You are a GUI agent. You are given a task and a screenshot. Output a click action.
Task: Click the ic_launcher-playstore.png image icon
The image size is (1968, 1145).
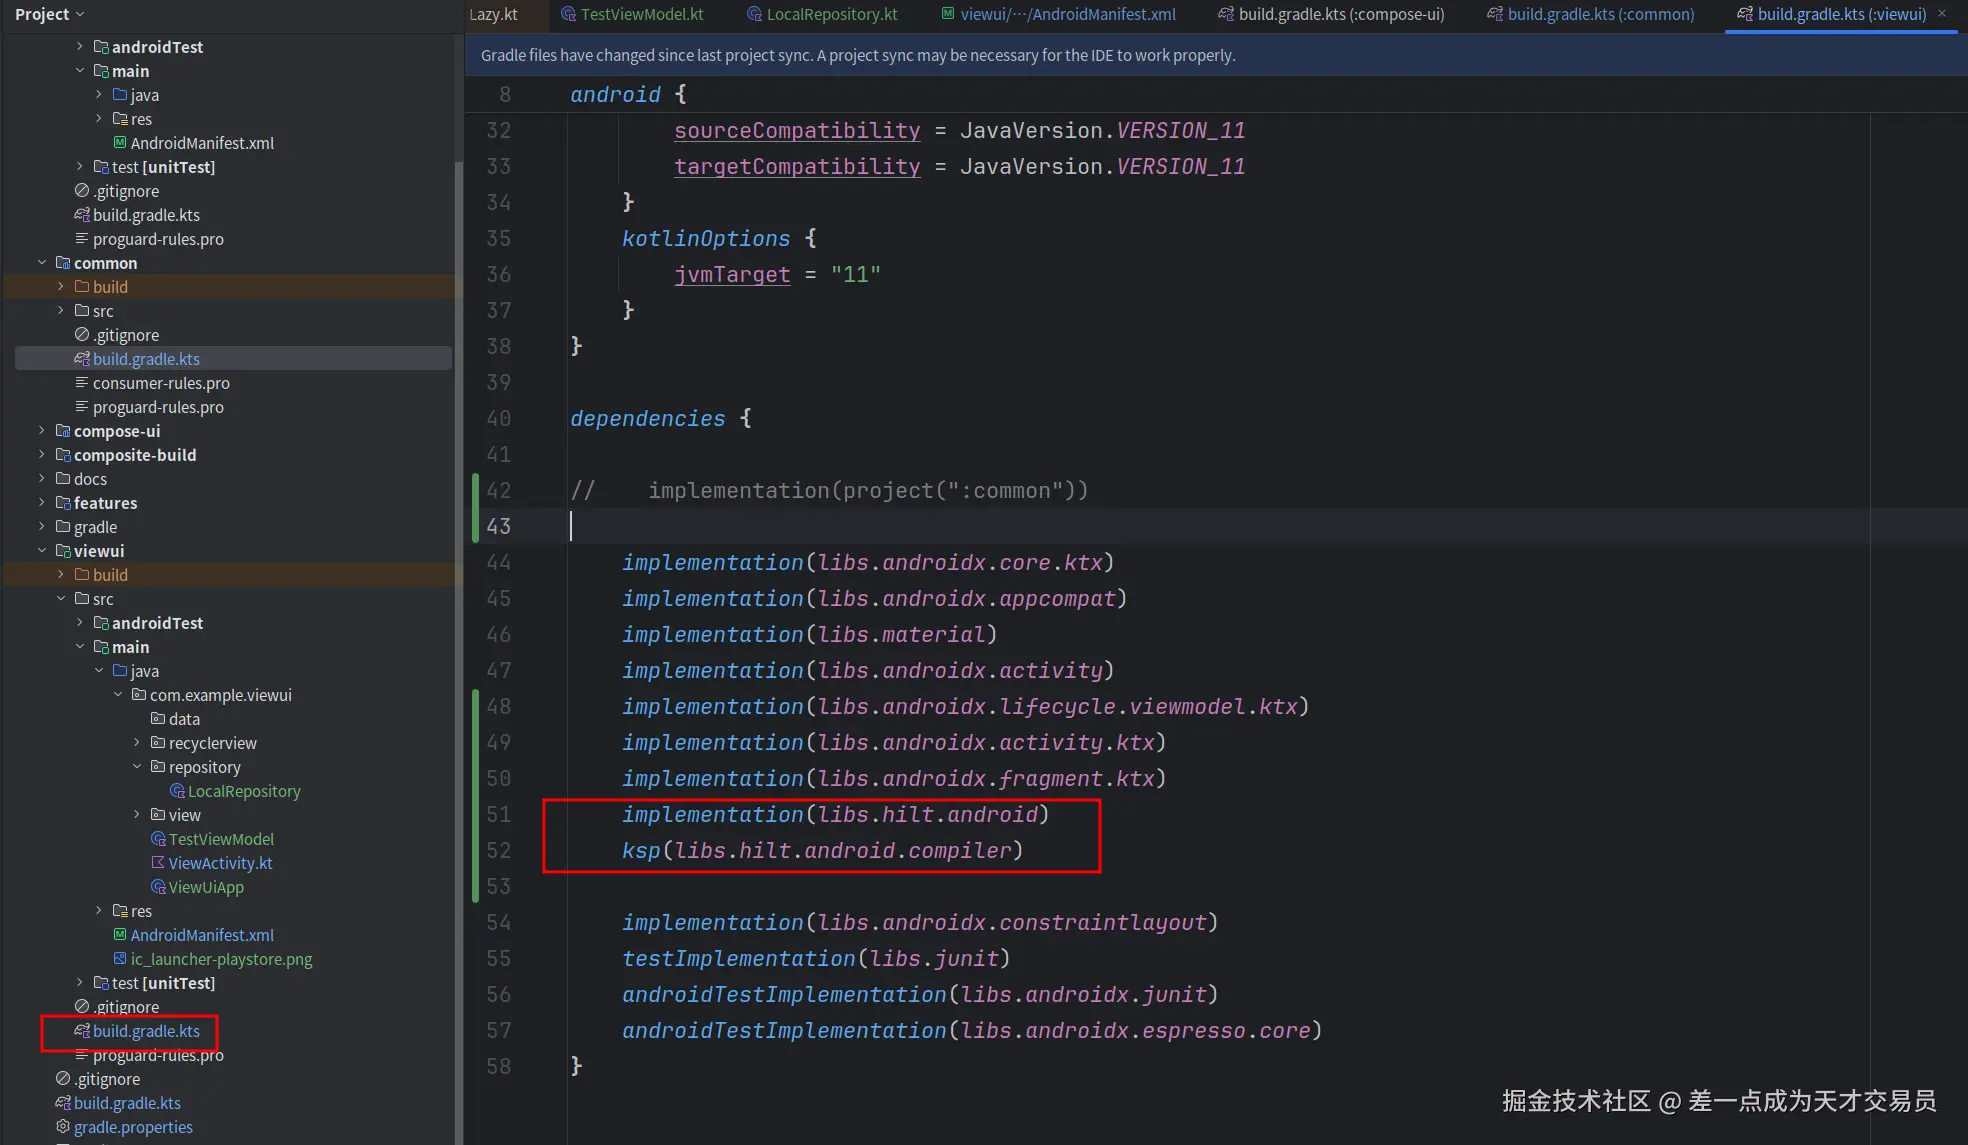pos(120,959)
